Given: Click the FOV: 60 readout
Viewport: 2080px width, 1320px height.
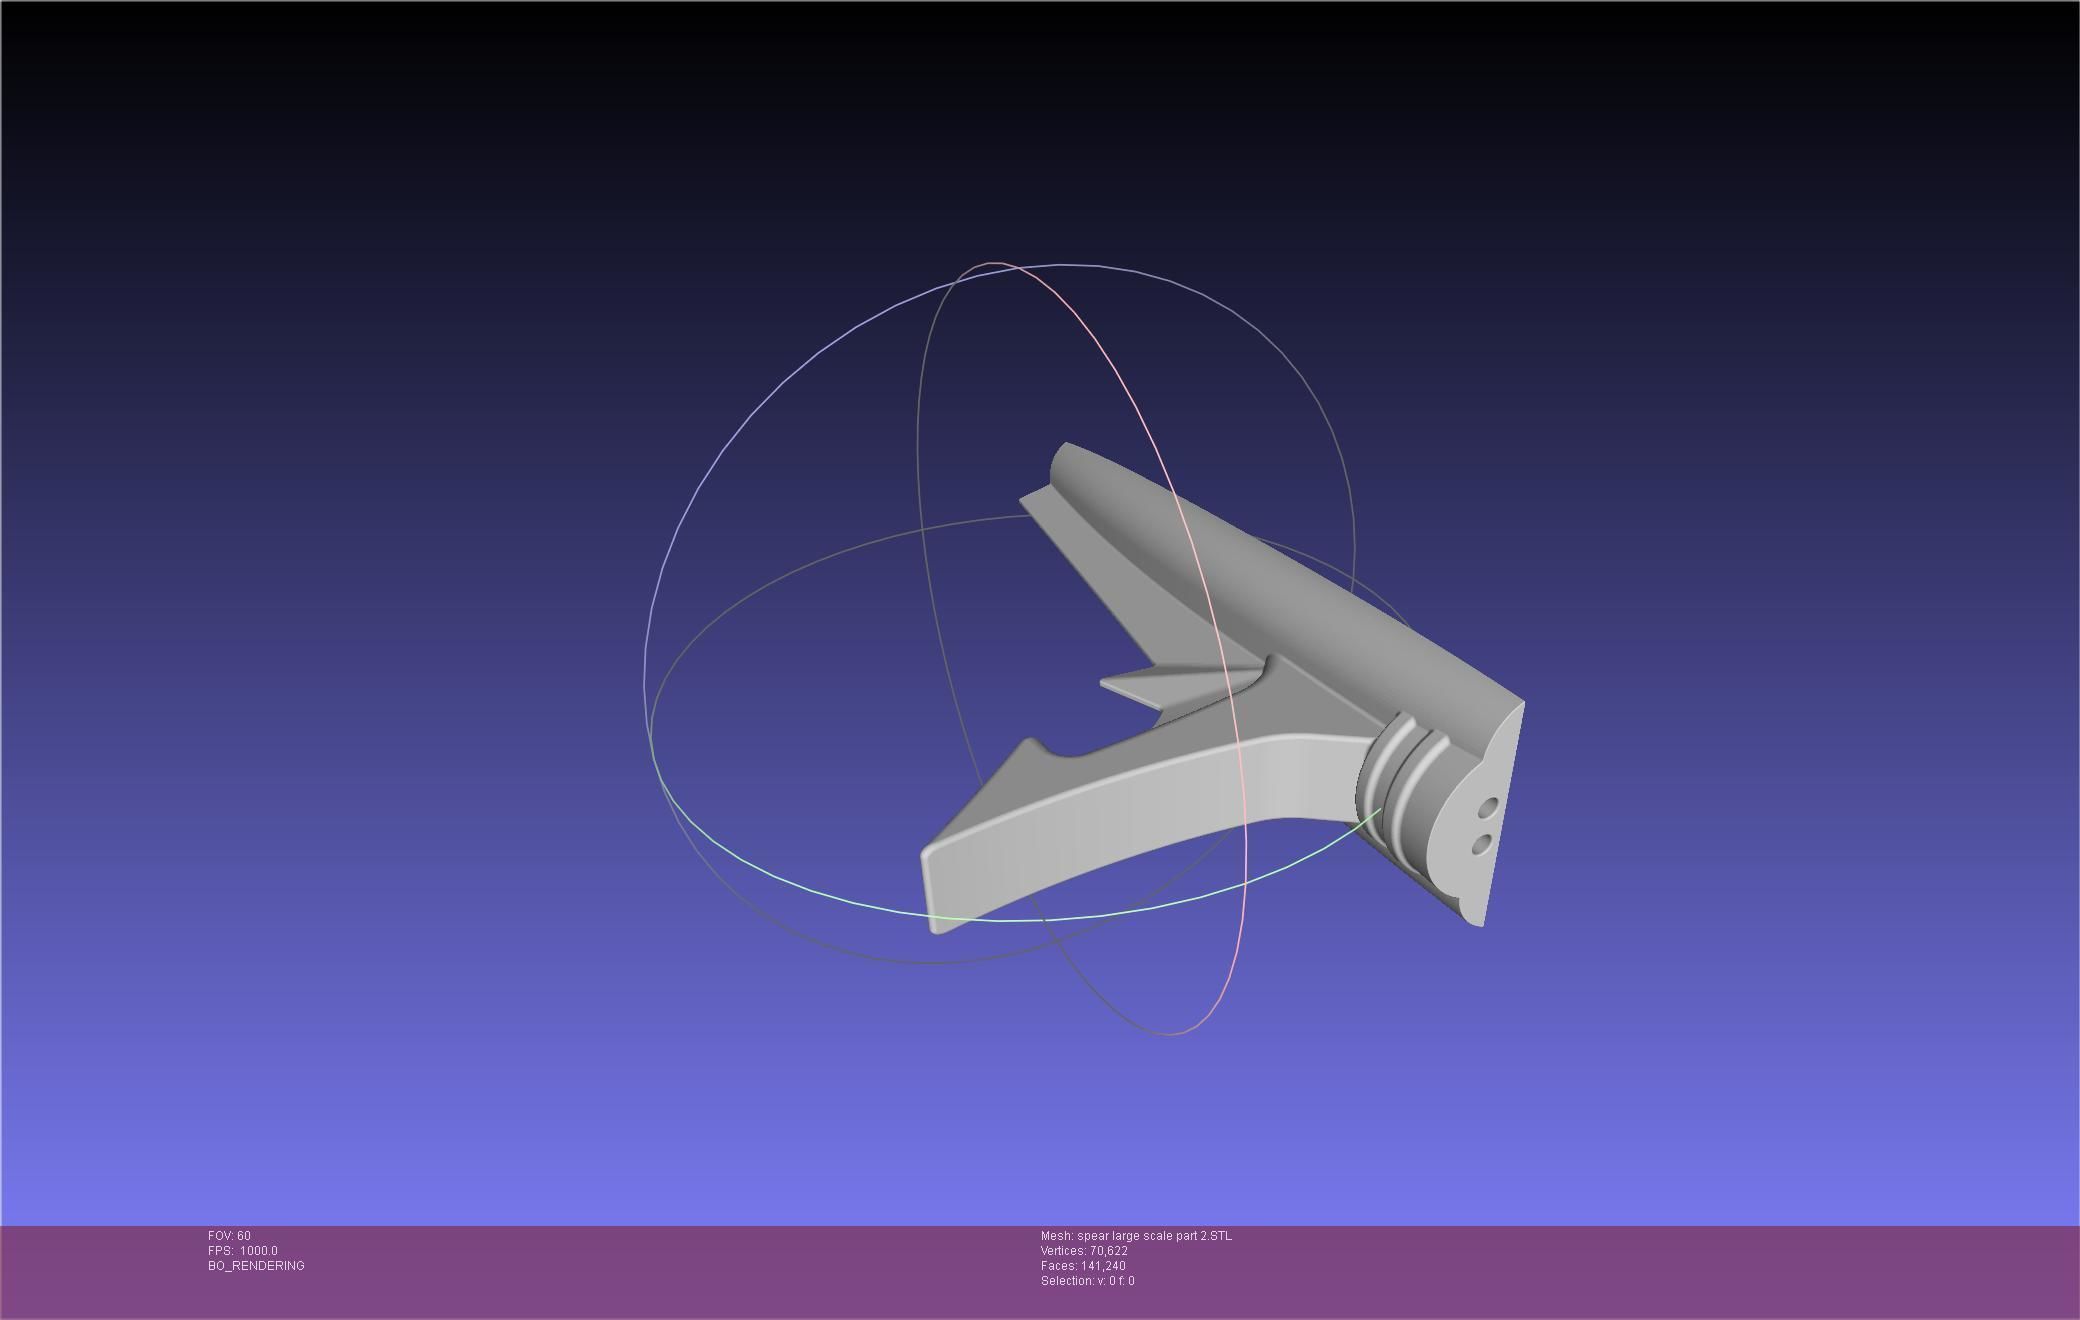Looking at the screenshot, I should pos(229,1236).
